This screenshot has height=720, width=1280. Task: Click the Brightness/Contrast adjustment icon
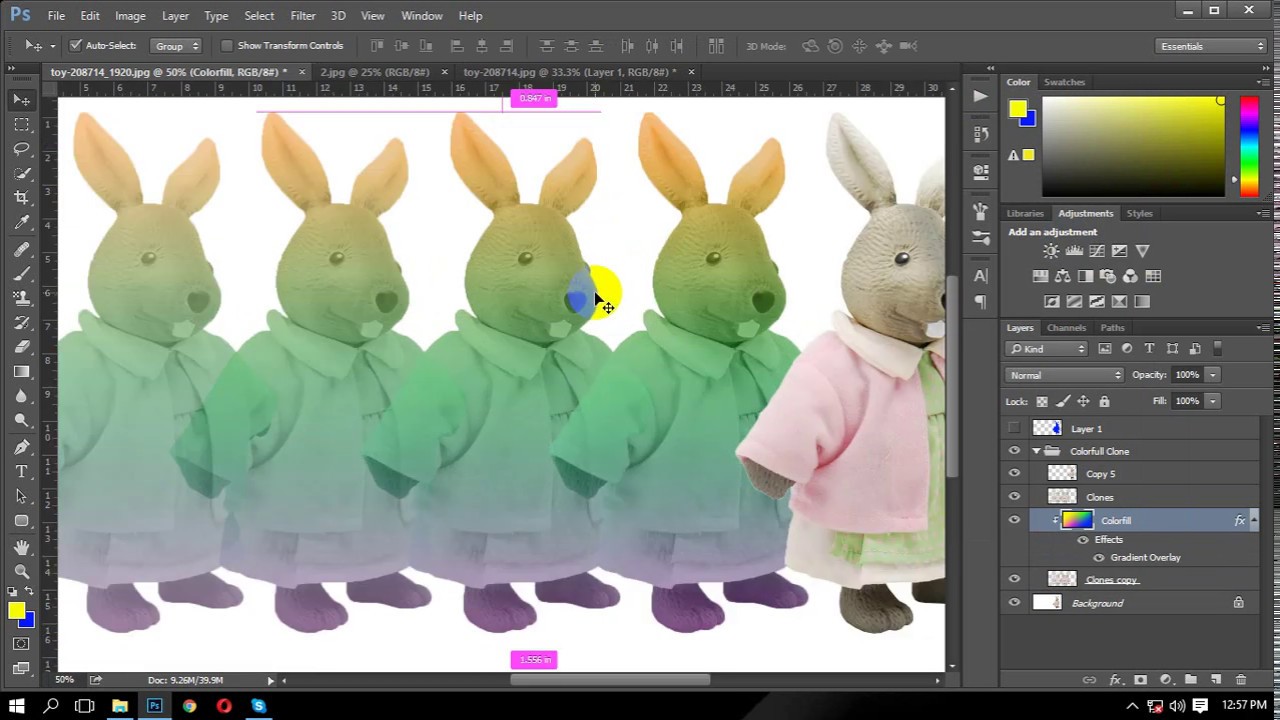(x=1051, y=252)
